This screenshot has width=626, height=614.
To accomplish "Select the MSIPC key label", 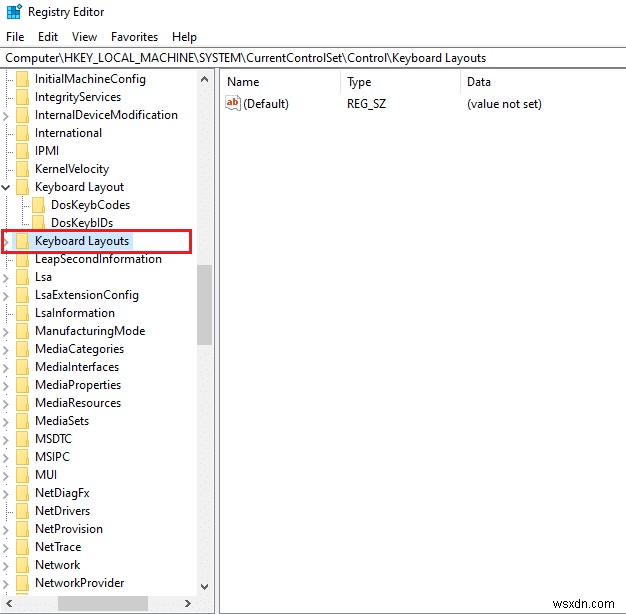I will coord(52,457).
